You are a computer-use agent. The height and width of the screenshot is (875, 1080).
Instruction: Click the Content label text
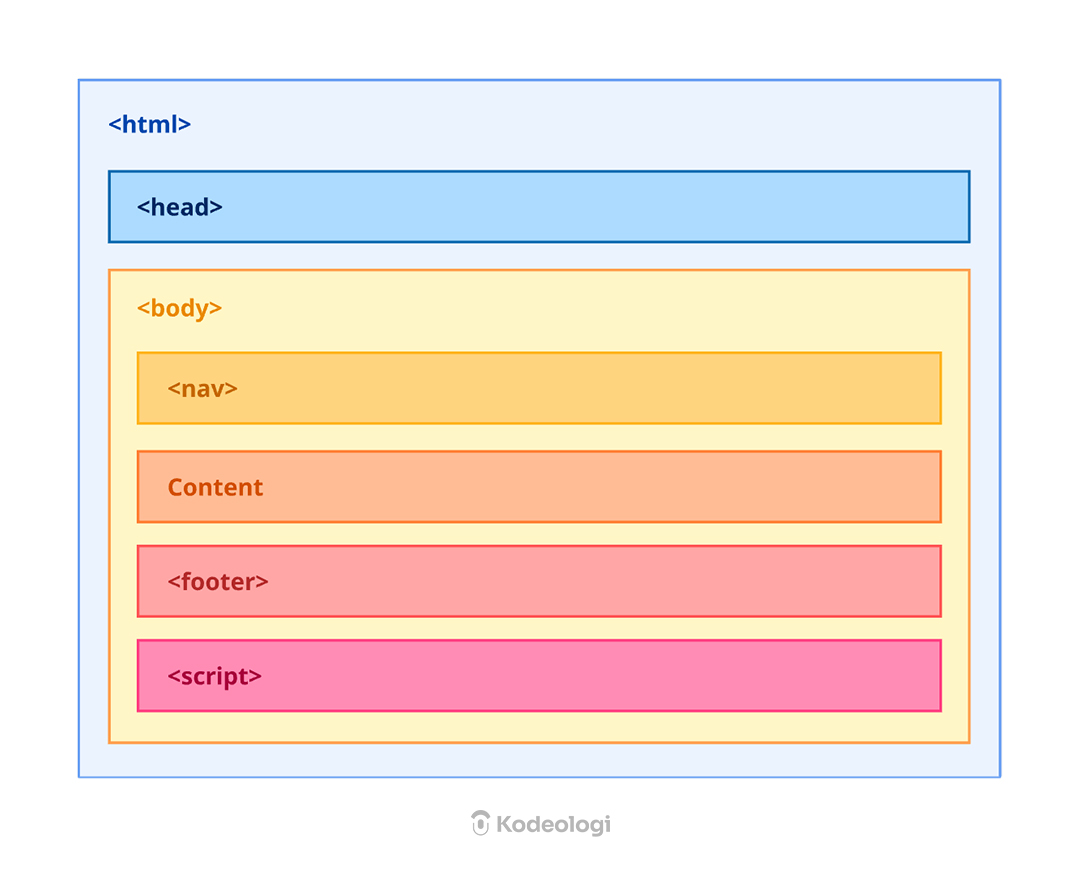[x=215, y=487]
